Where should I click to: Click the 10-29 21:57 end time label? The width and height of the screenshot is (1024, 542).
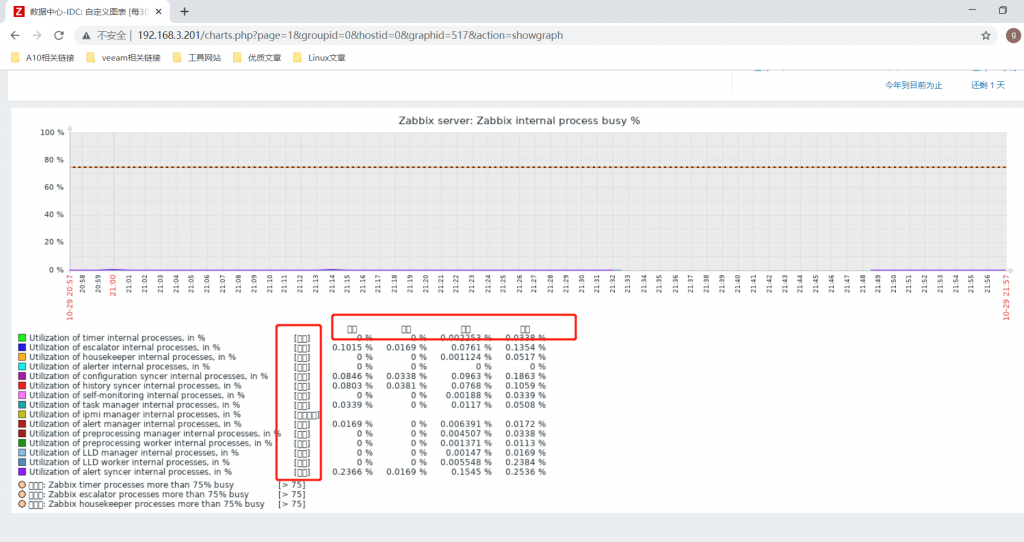[1006, 297]
